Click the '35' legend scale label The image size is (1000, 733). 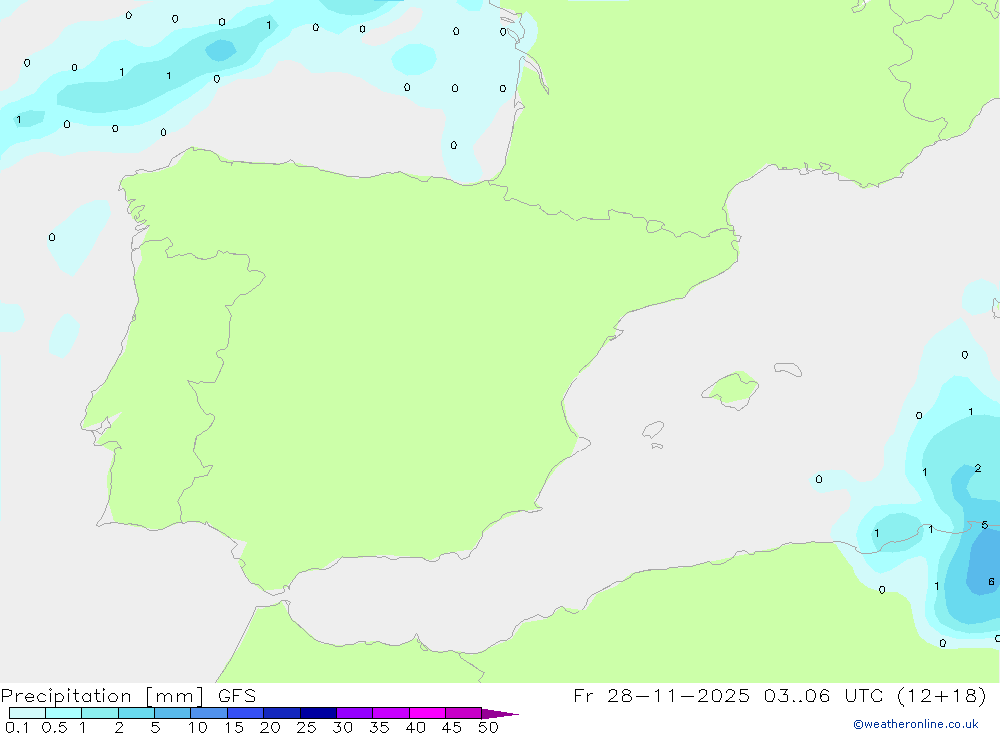pos(379,727)
